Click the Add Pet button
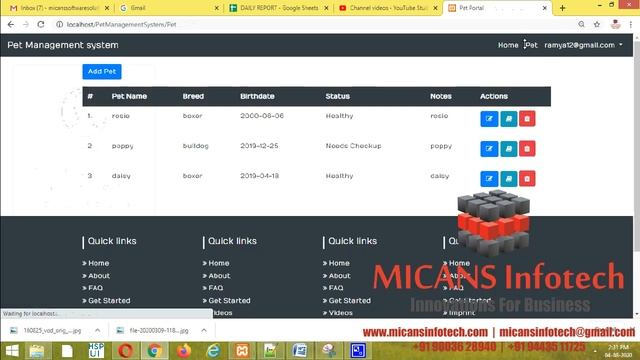The image size is (640, 360). (x=102, y=71)
